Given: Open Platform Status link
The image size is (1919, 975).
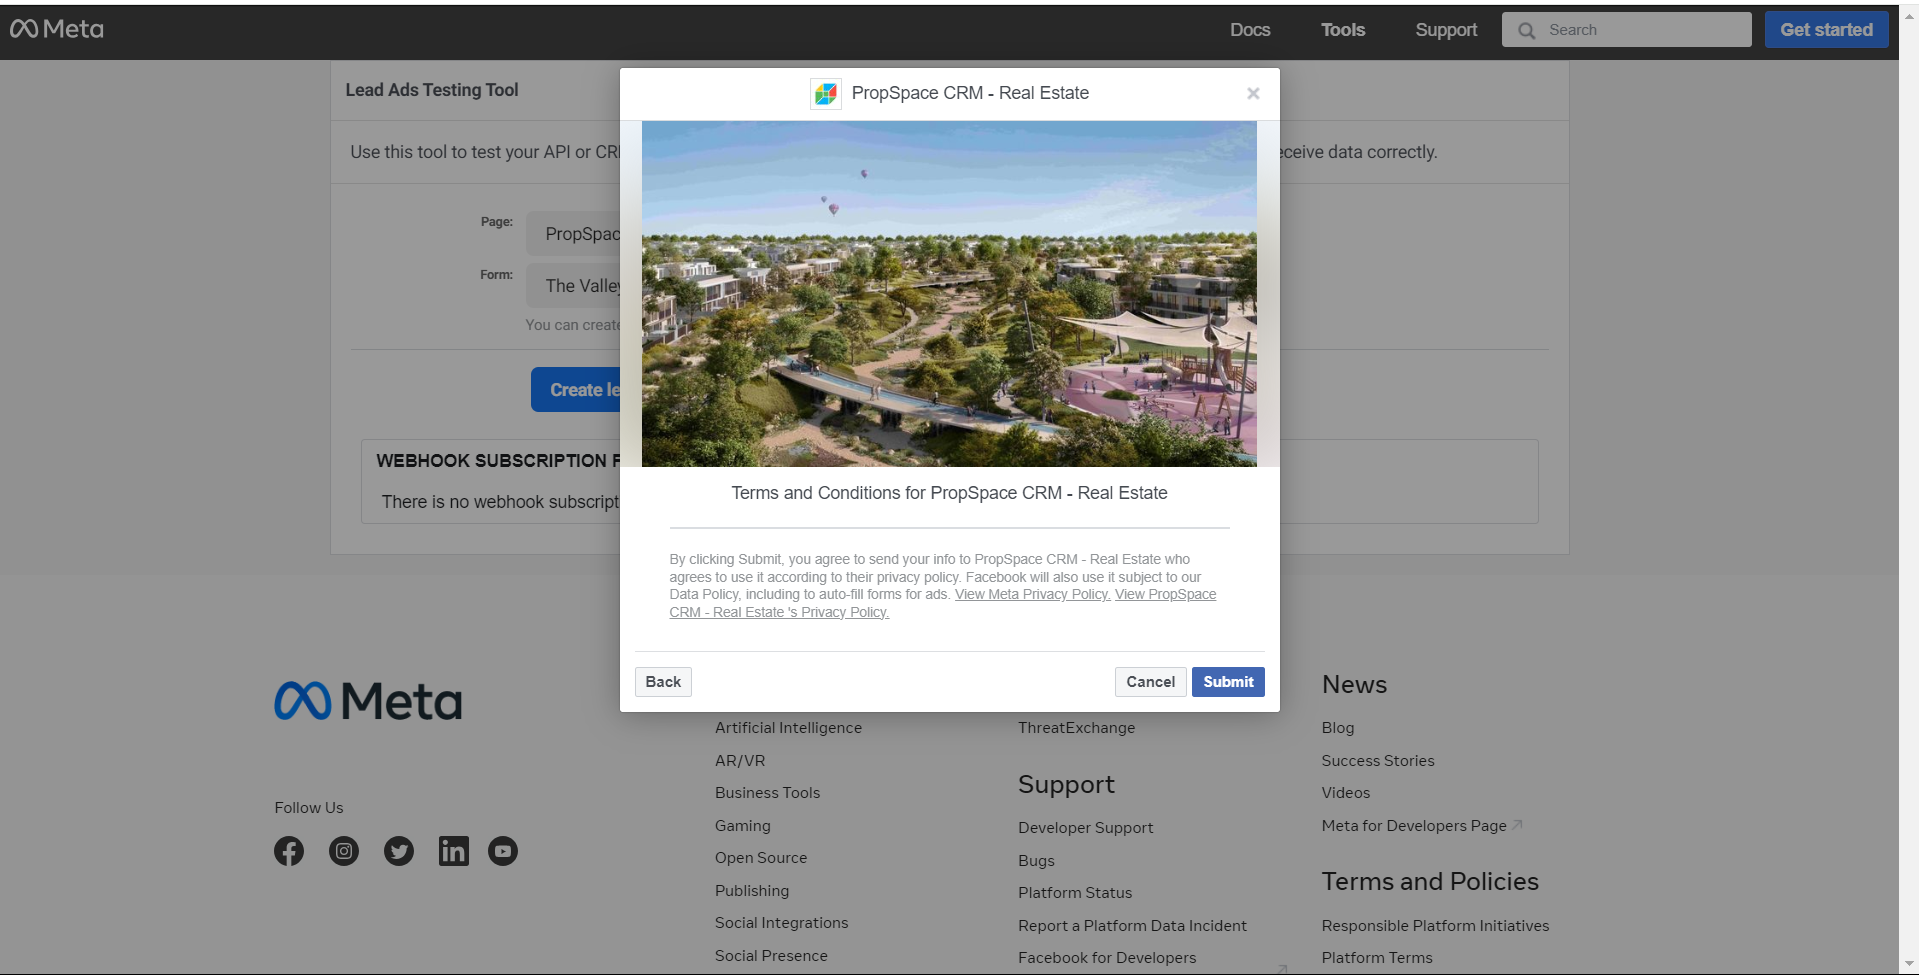Looking at the screenshot, I should point(1075,893).
